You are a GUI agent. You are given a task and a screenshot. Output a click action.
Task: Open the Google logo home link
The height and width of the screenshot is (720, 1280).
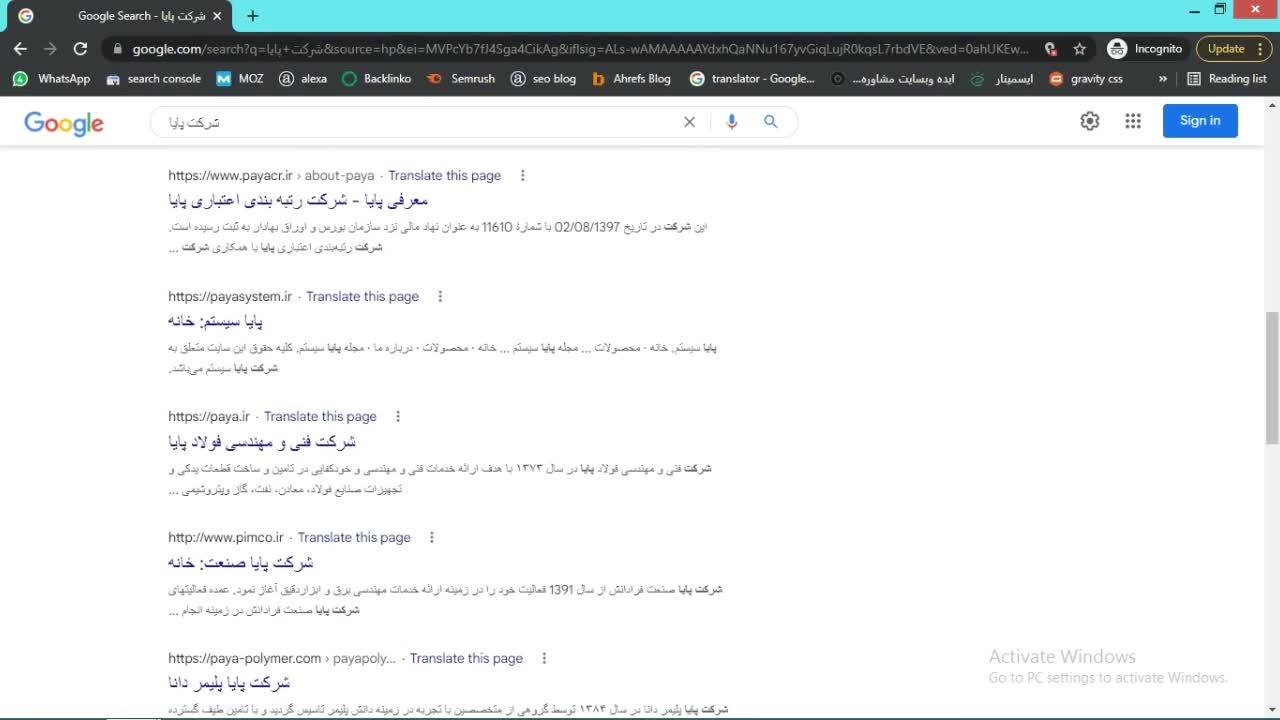click(64, 123)
